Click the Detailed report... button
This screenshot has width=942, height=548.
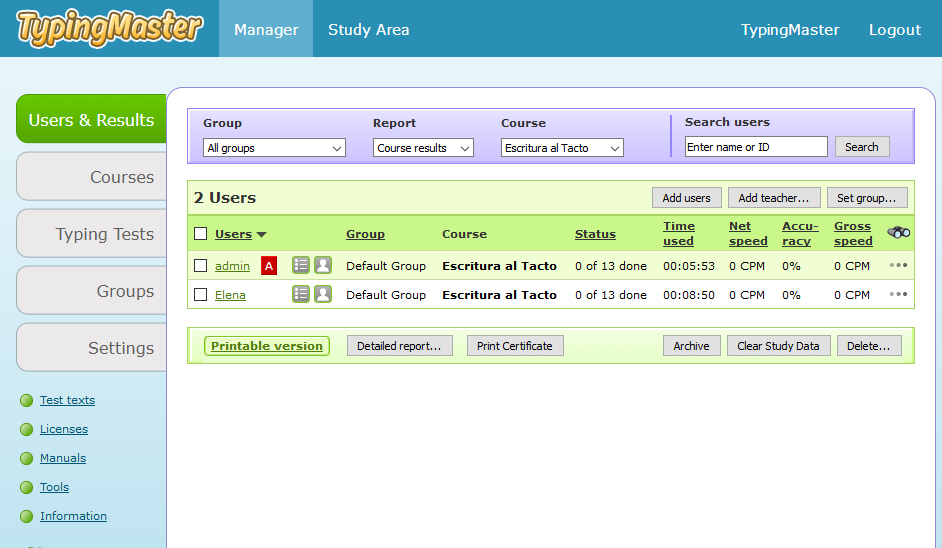(400, 346)
